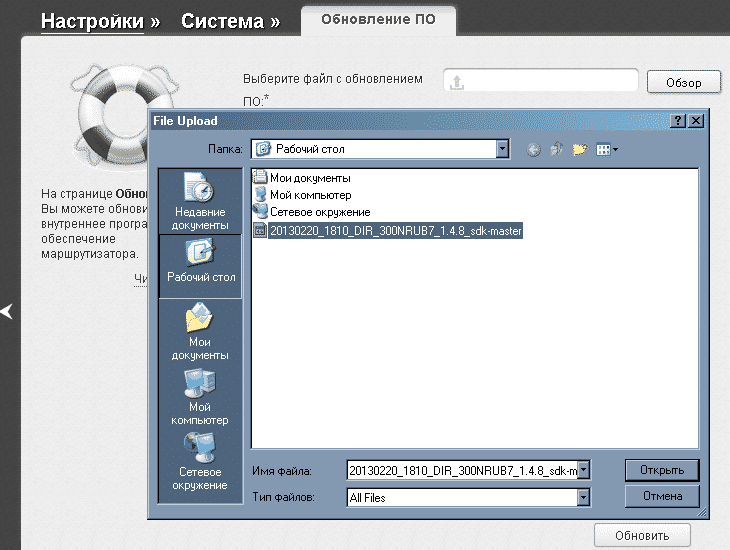Open Недавние документы in places bar

(200, 202)
